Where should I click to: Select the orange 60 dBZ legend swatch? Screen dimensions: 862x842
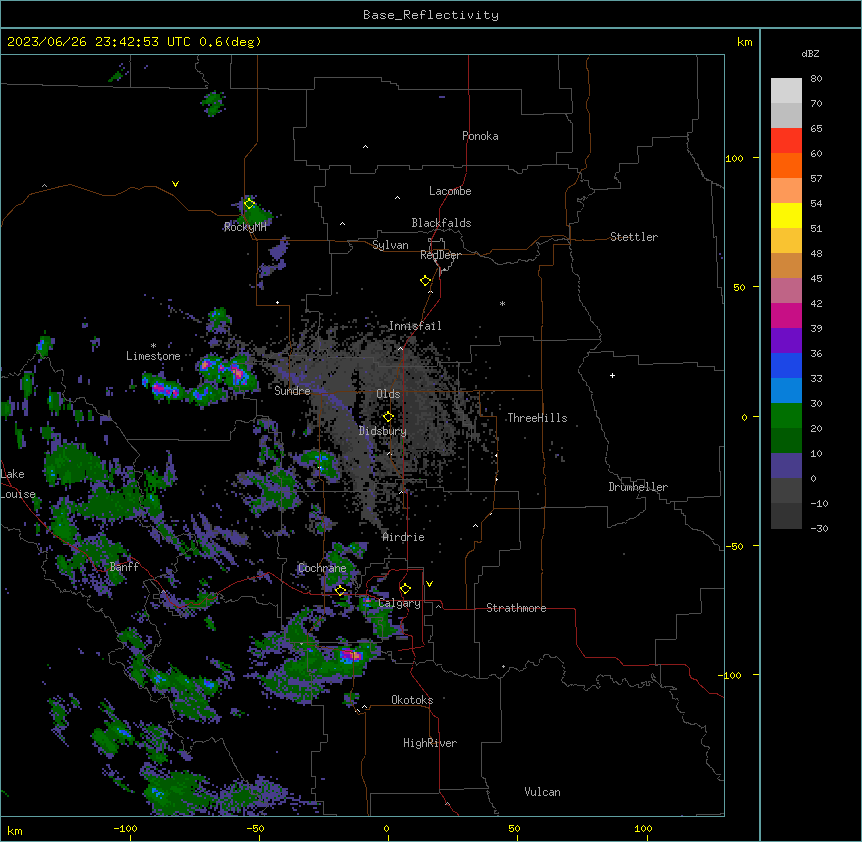point(786,165)
